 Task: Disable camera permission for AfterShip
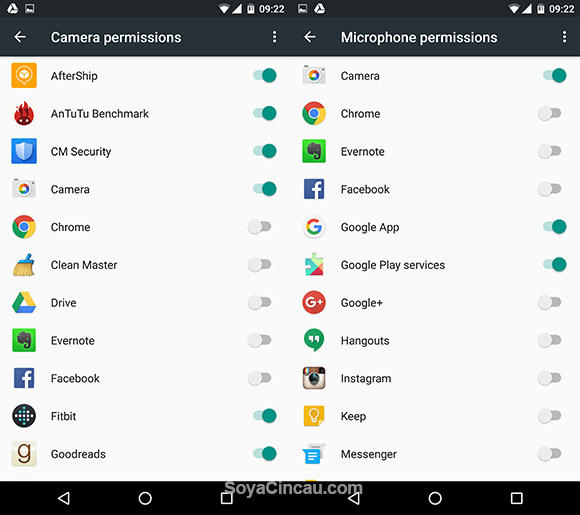(x=265, y=75)
